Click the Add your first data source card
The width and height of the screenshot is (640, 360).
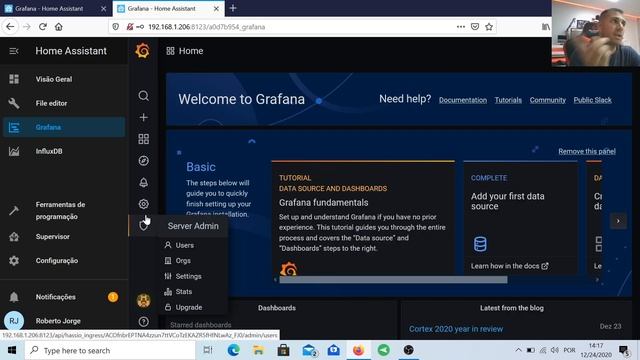(x=520, y=218)
